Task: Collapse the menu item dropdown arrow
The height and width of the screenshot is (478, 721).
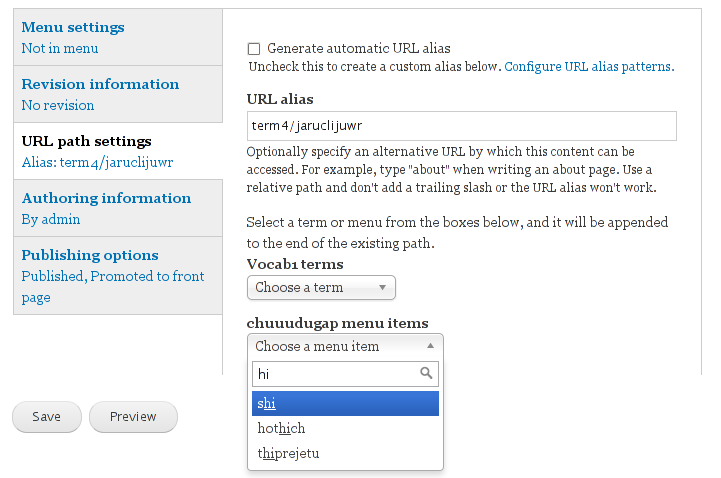Action: click(x=430, y=346)
